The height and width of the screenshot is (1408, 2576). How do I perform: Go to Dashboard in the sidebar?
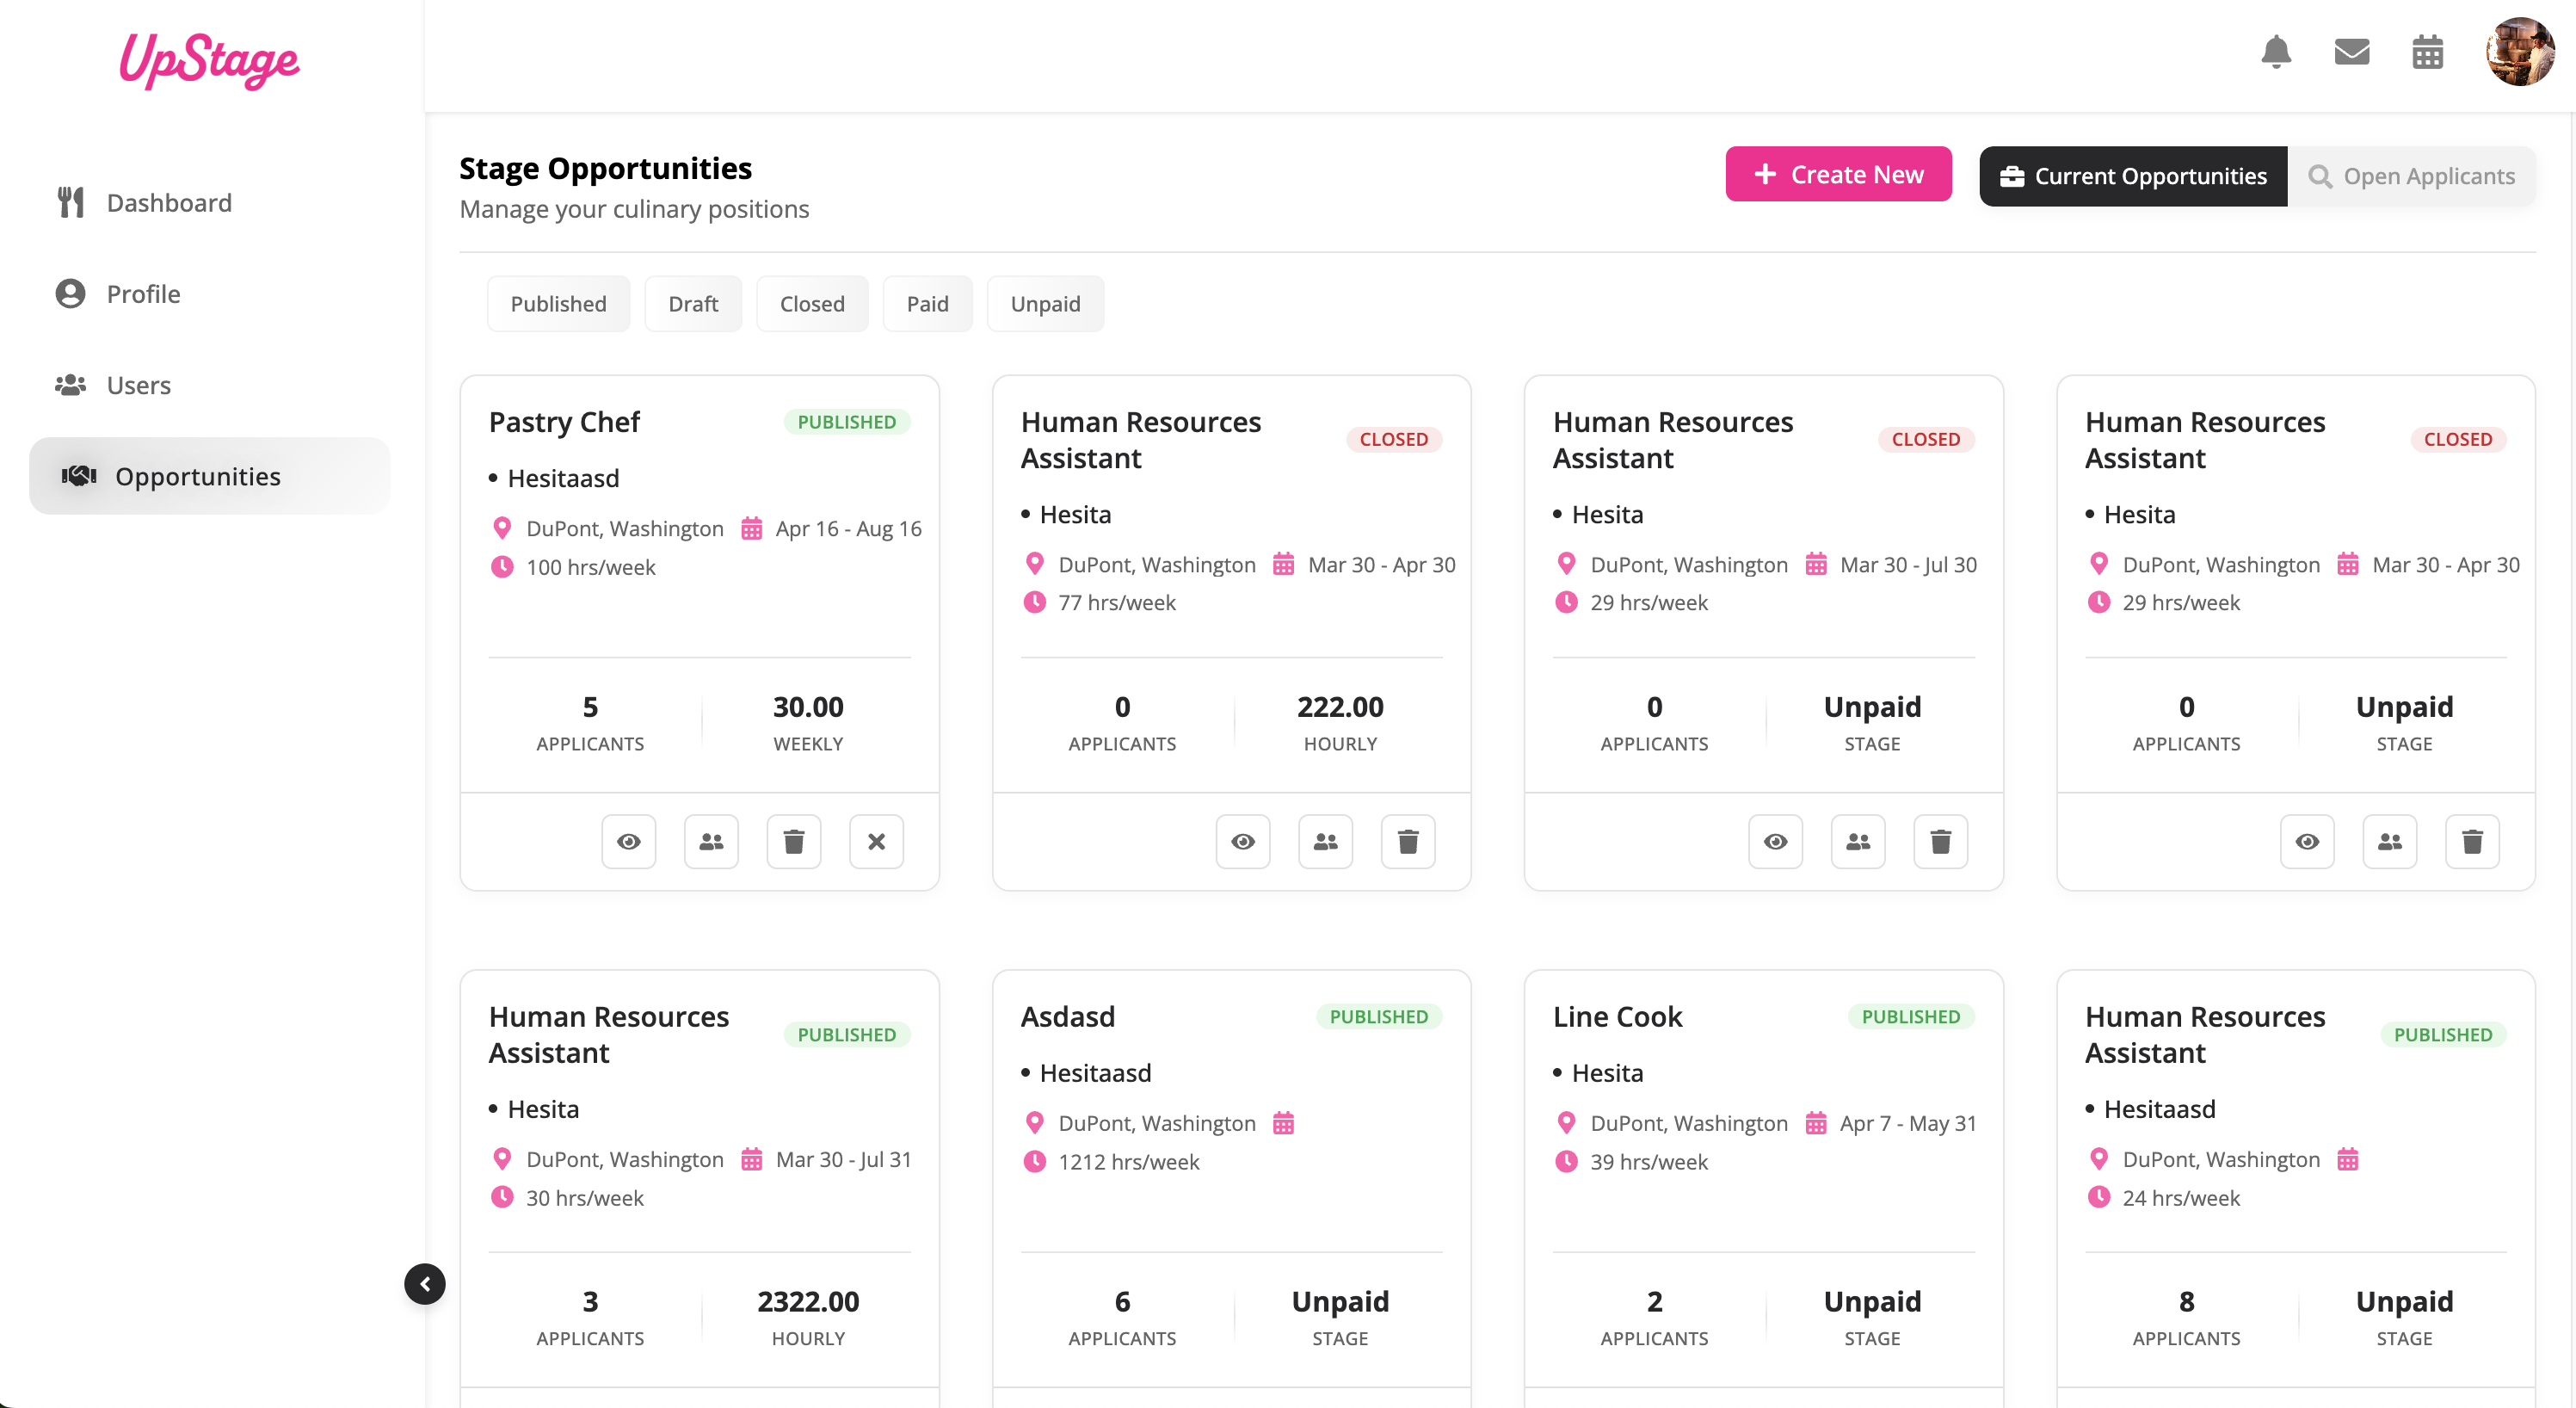(x=169, y=203)
